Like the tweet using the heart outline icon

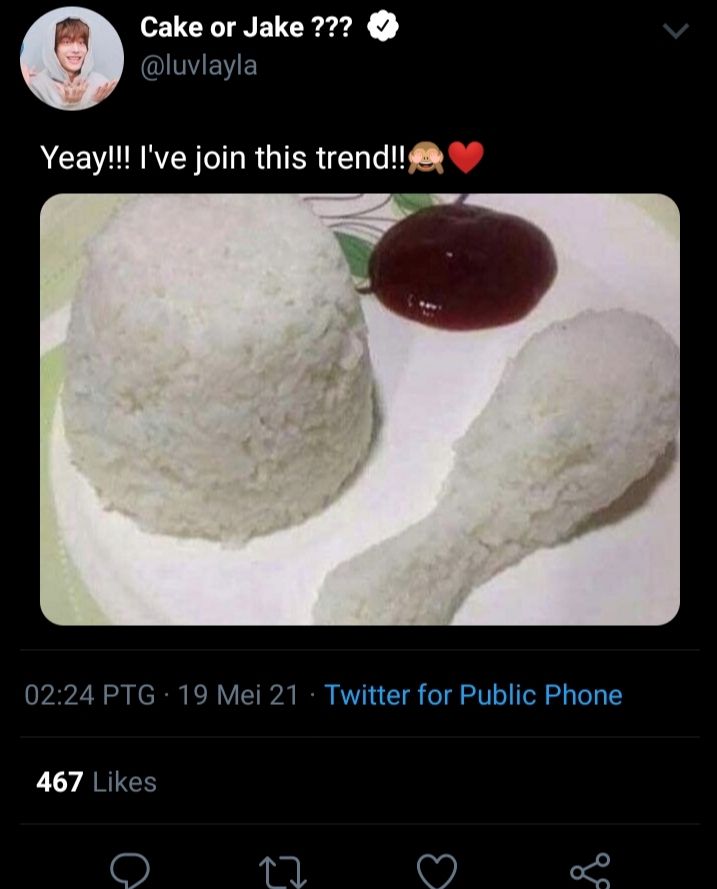(x=436, y=871)
